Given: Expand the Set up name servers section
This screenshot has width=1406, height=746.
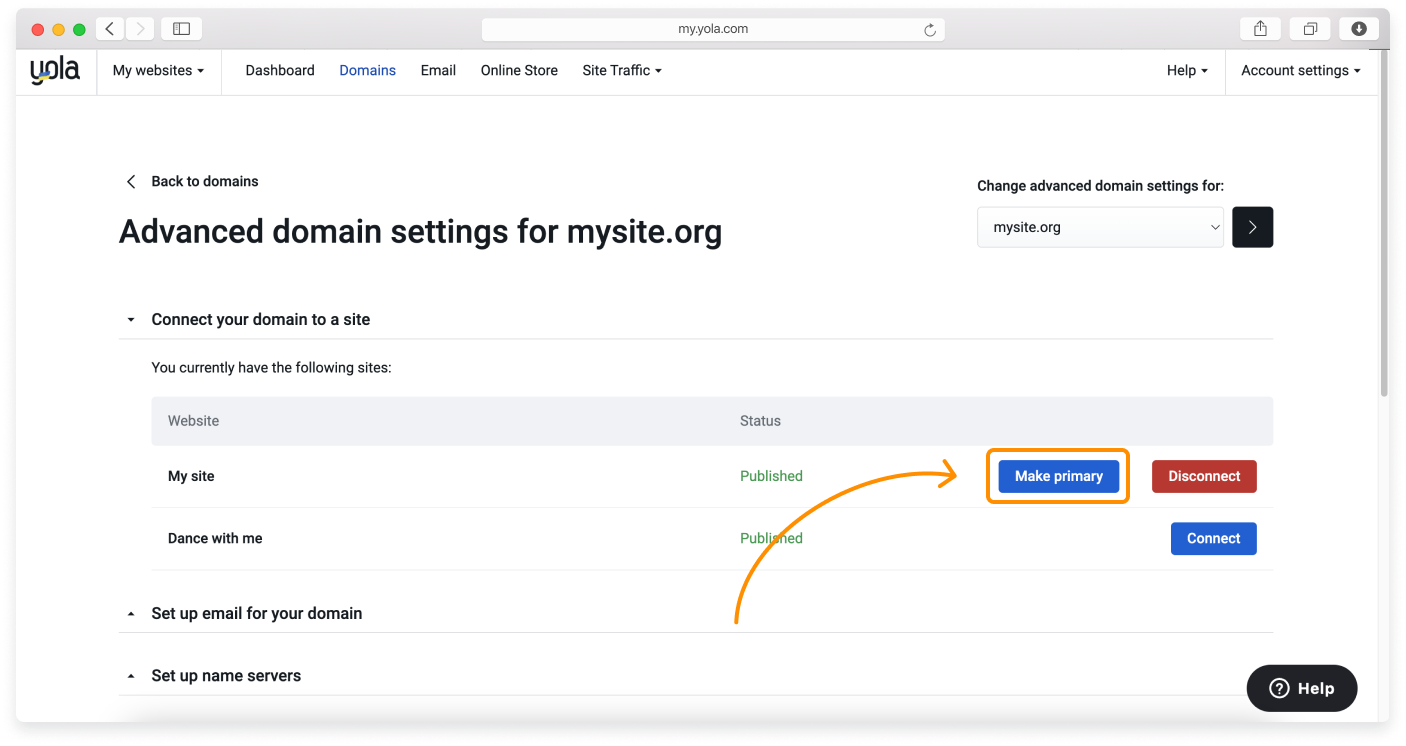Looking at the screenshot, I should (131, 675).
